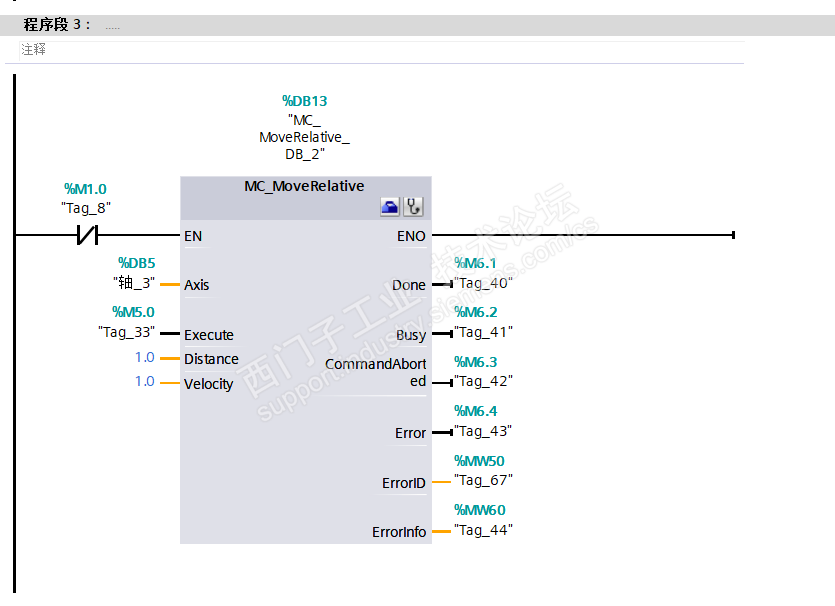This screenshot has width=835, height=606.
Task: Edit the Velocity value 1.0
Action: (x=144, y=381)
